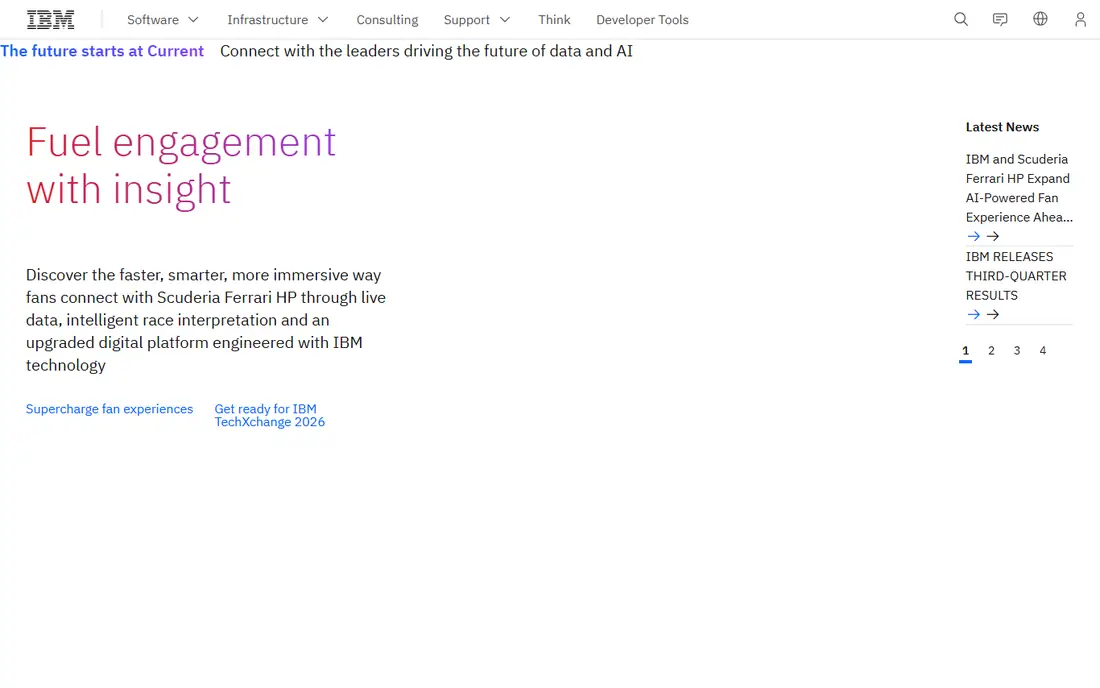Expand the Support menu chevron
Viewport: 1100px width, 688px height.
click(504, 20)
